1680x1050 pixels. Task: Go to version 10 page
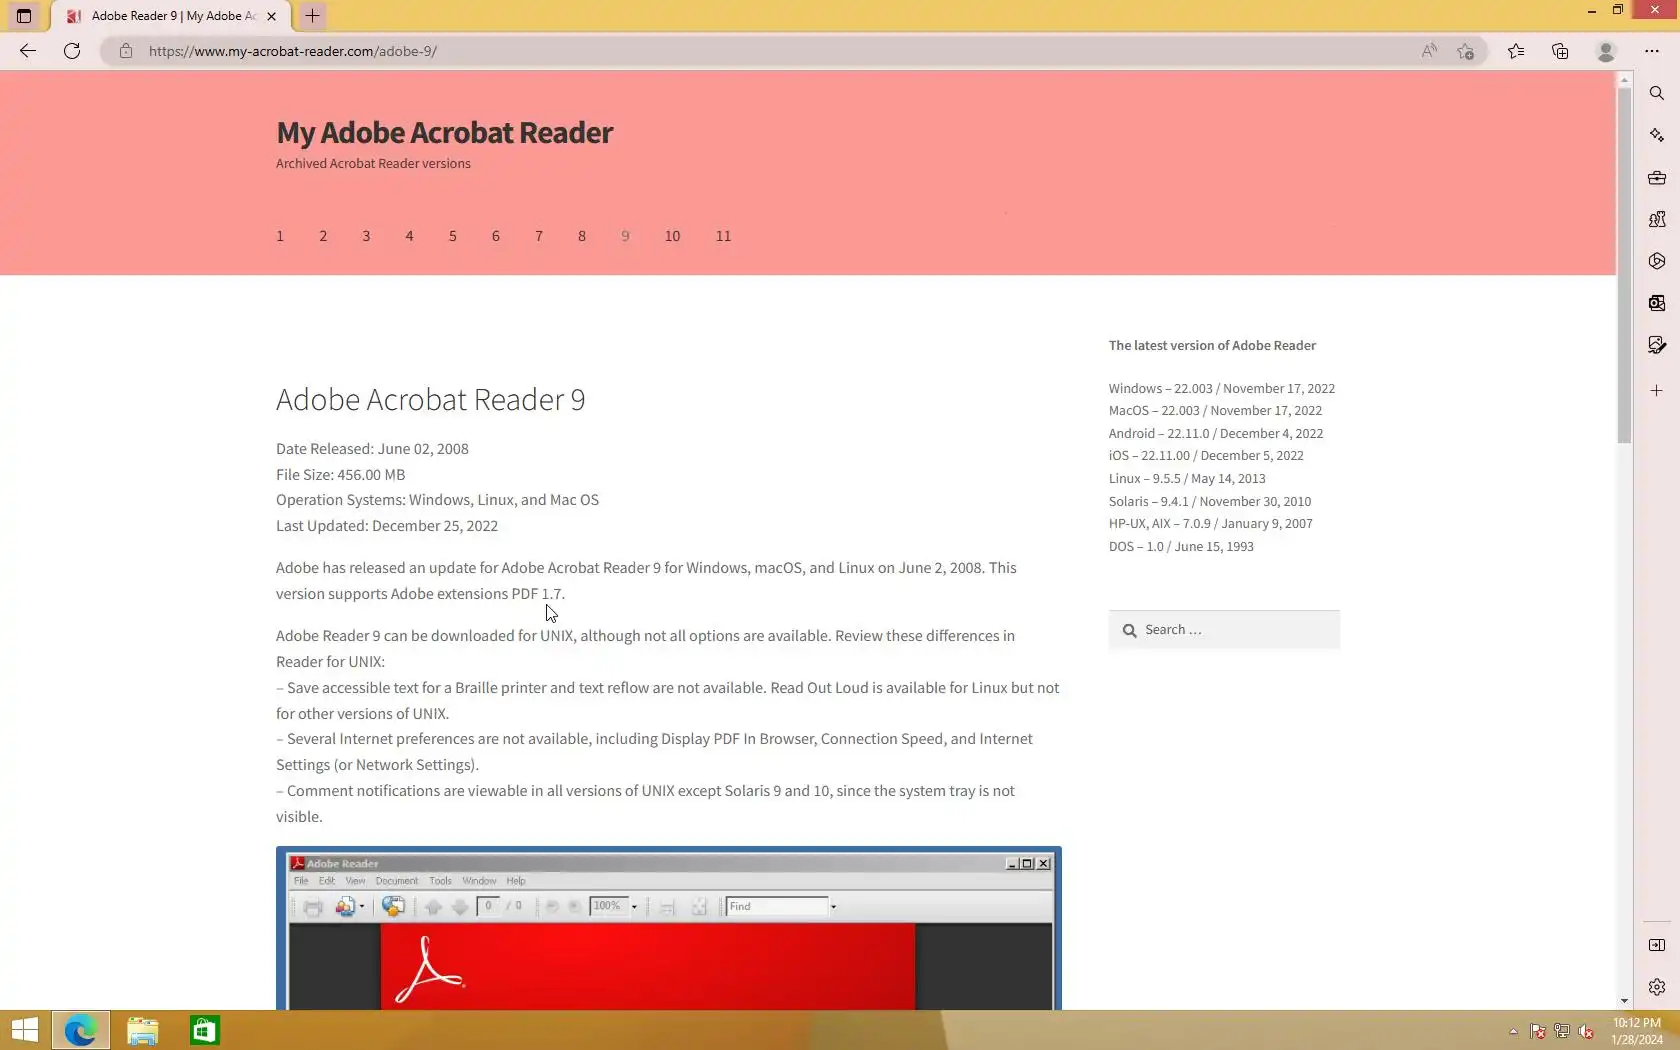pyautogui.click(x=672, y=236)
